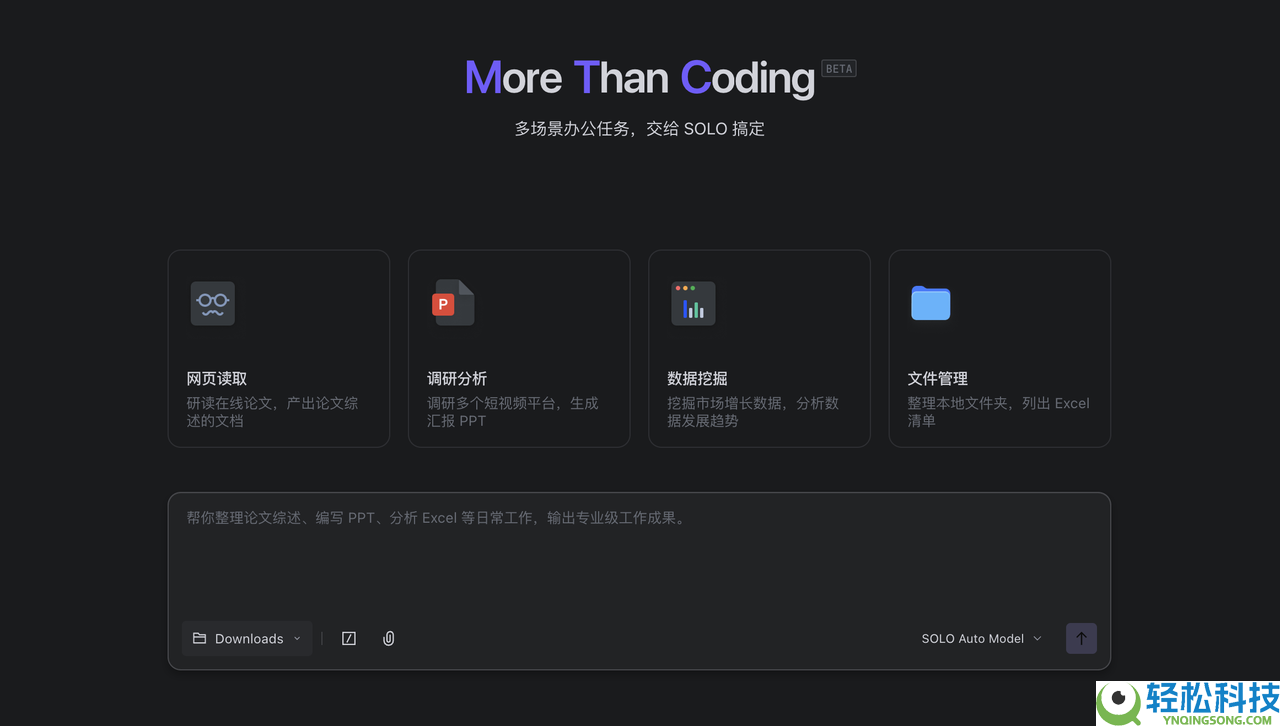Open the 文件管理 task card

[x=999, y=348]
